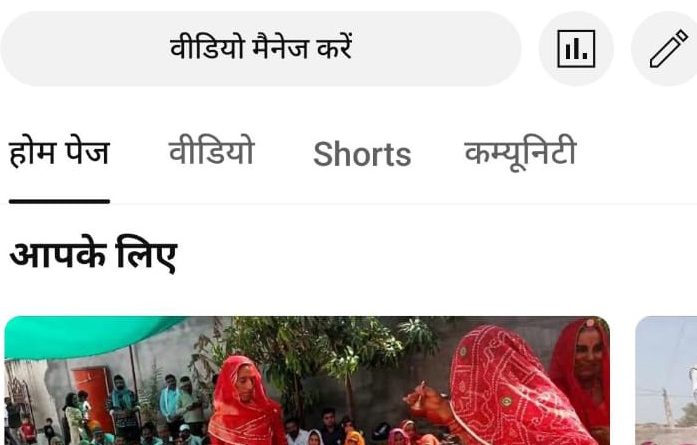This screenshot has height=445, width=697.
Task: Show Shorts content of the channel
Action: (362, 154)
